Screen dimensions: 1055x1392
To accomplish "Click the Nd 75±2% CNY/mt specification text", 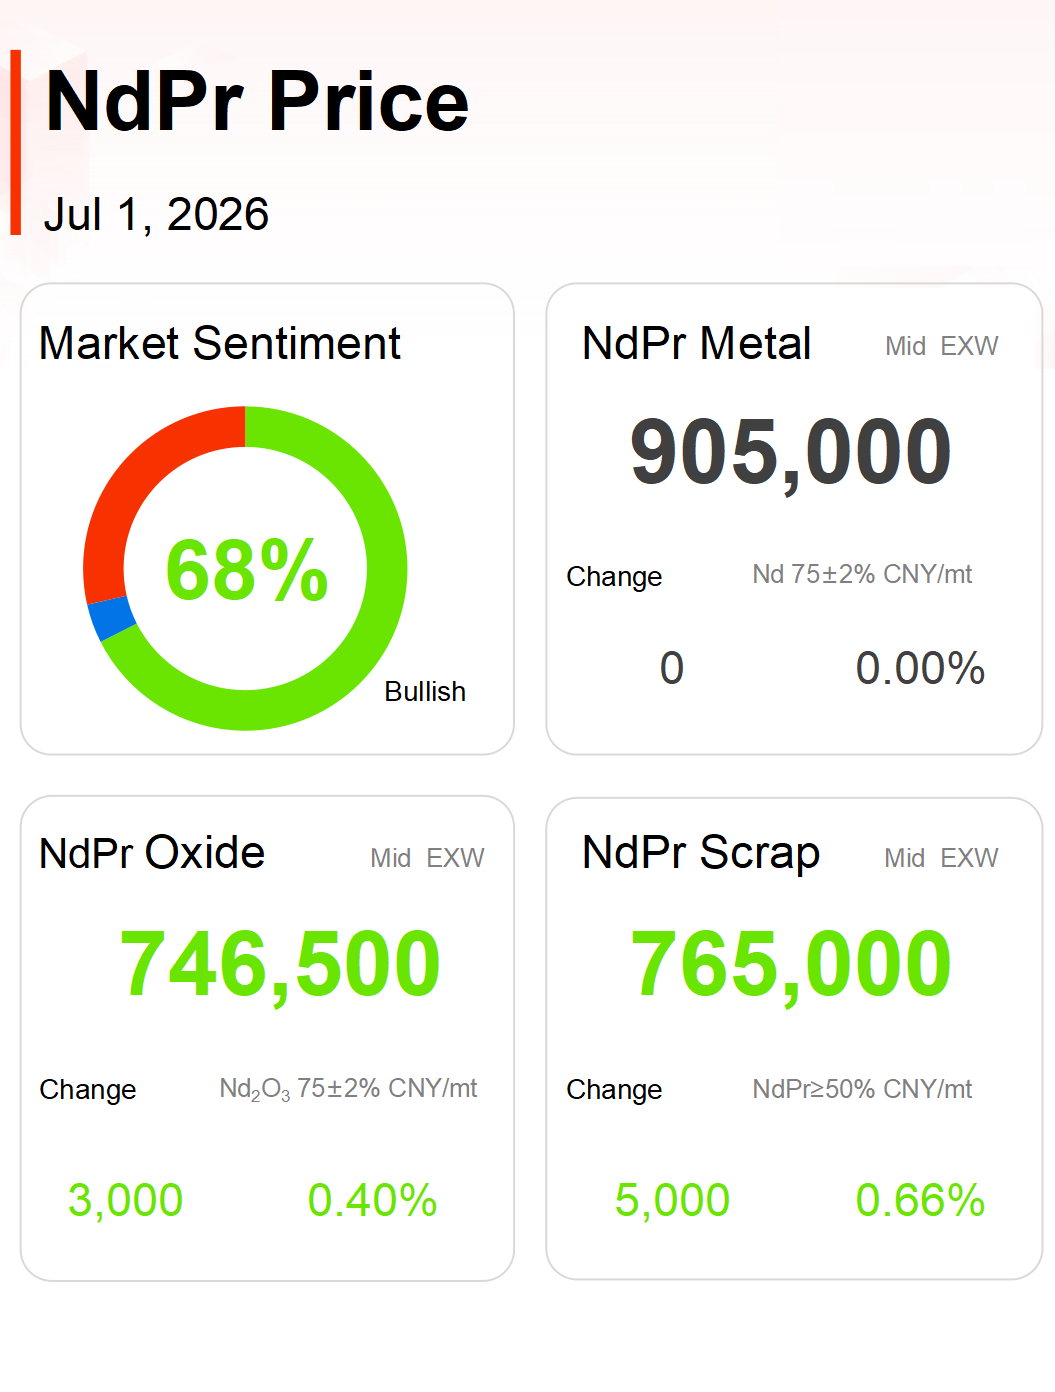I will click(862, 574).
